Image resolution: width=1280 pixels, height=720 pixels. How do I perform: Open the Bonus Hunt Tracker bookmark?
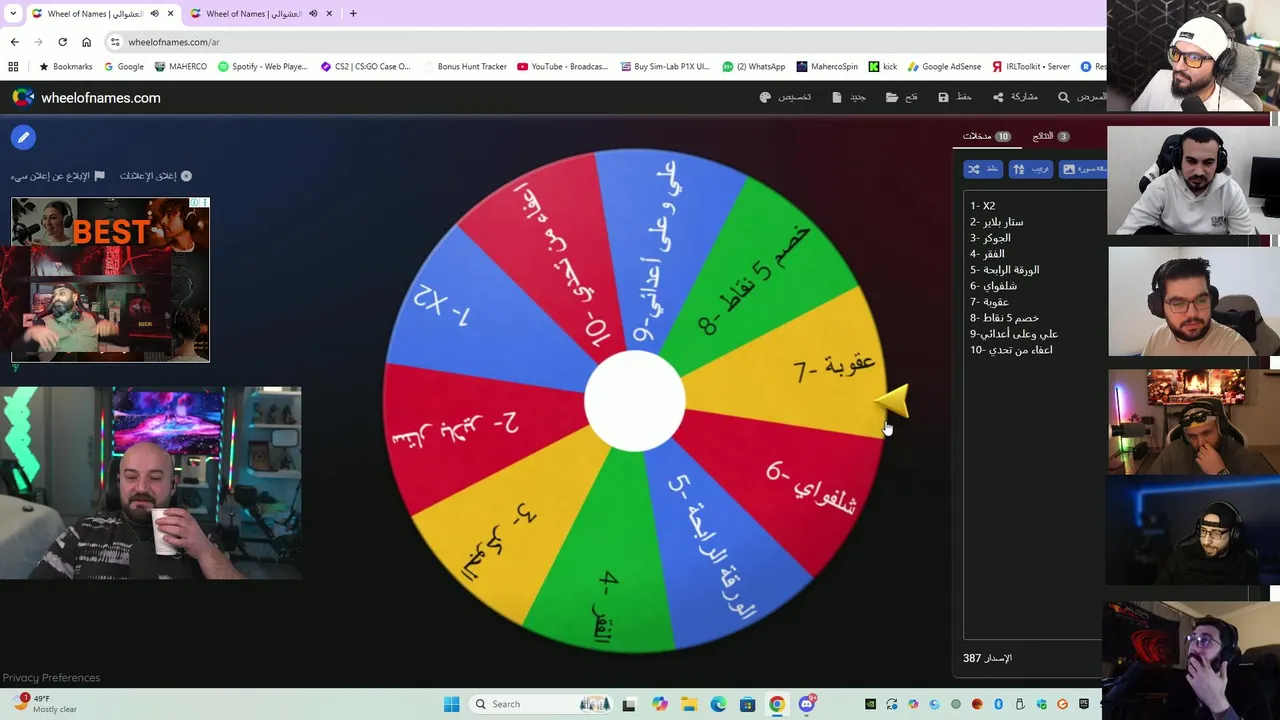(x=465, y=67)
